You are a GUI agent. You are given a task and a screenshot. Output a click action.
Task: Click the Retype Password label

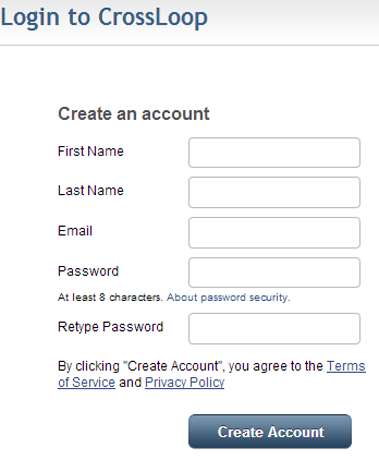[111, 327]
